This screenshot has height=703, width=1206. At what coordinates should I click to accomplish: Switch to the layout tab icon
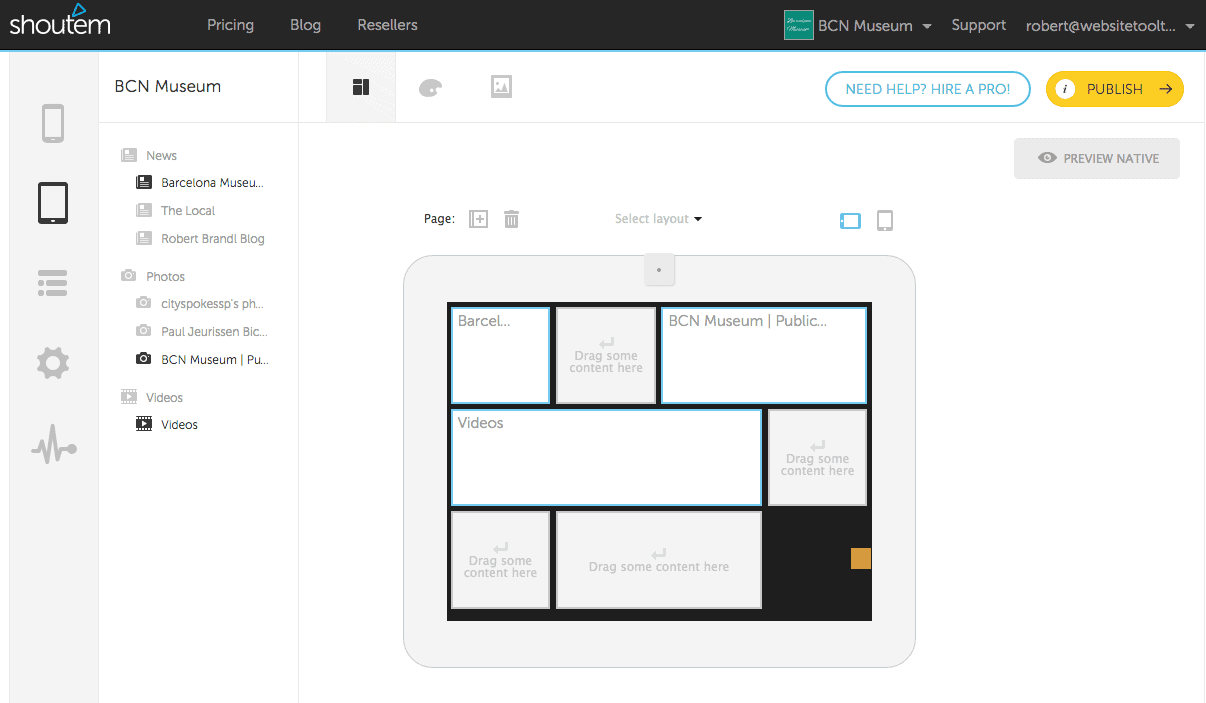[x=361, y=88]
